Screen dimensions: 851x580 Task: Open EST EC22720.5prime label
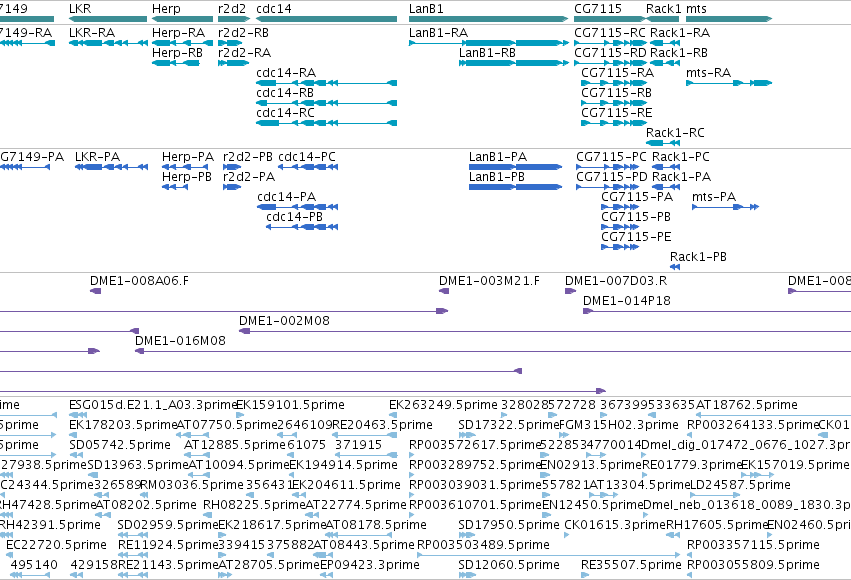[56, 545]
